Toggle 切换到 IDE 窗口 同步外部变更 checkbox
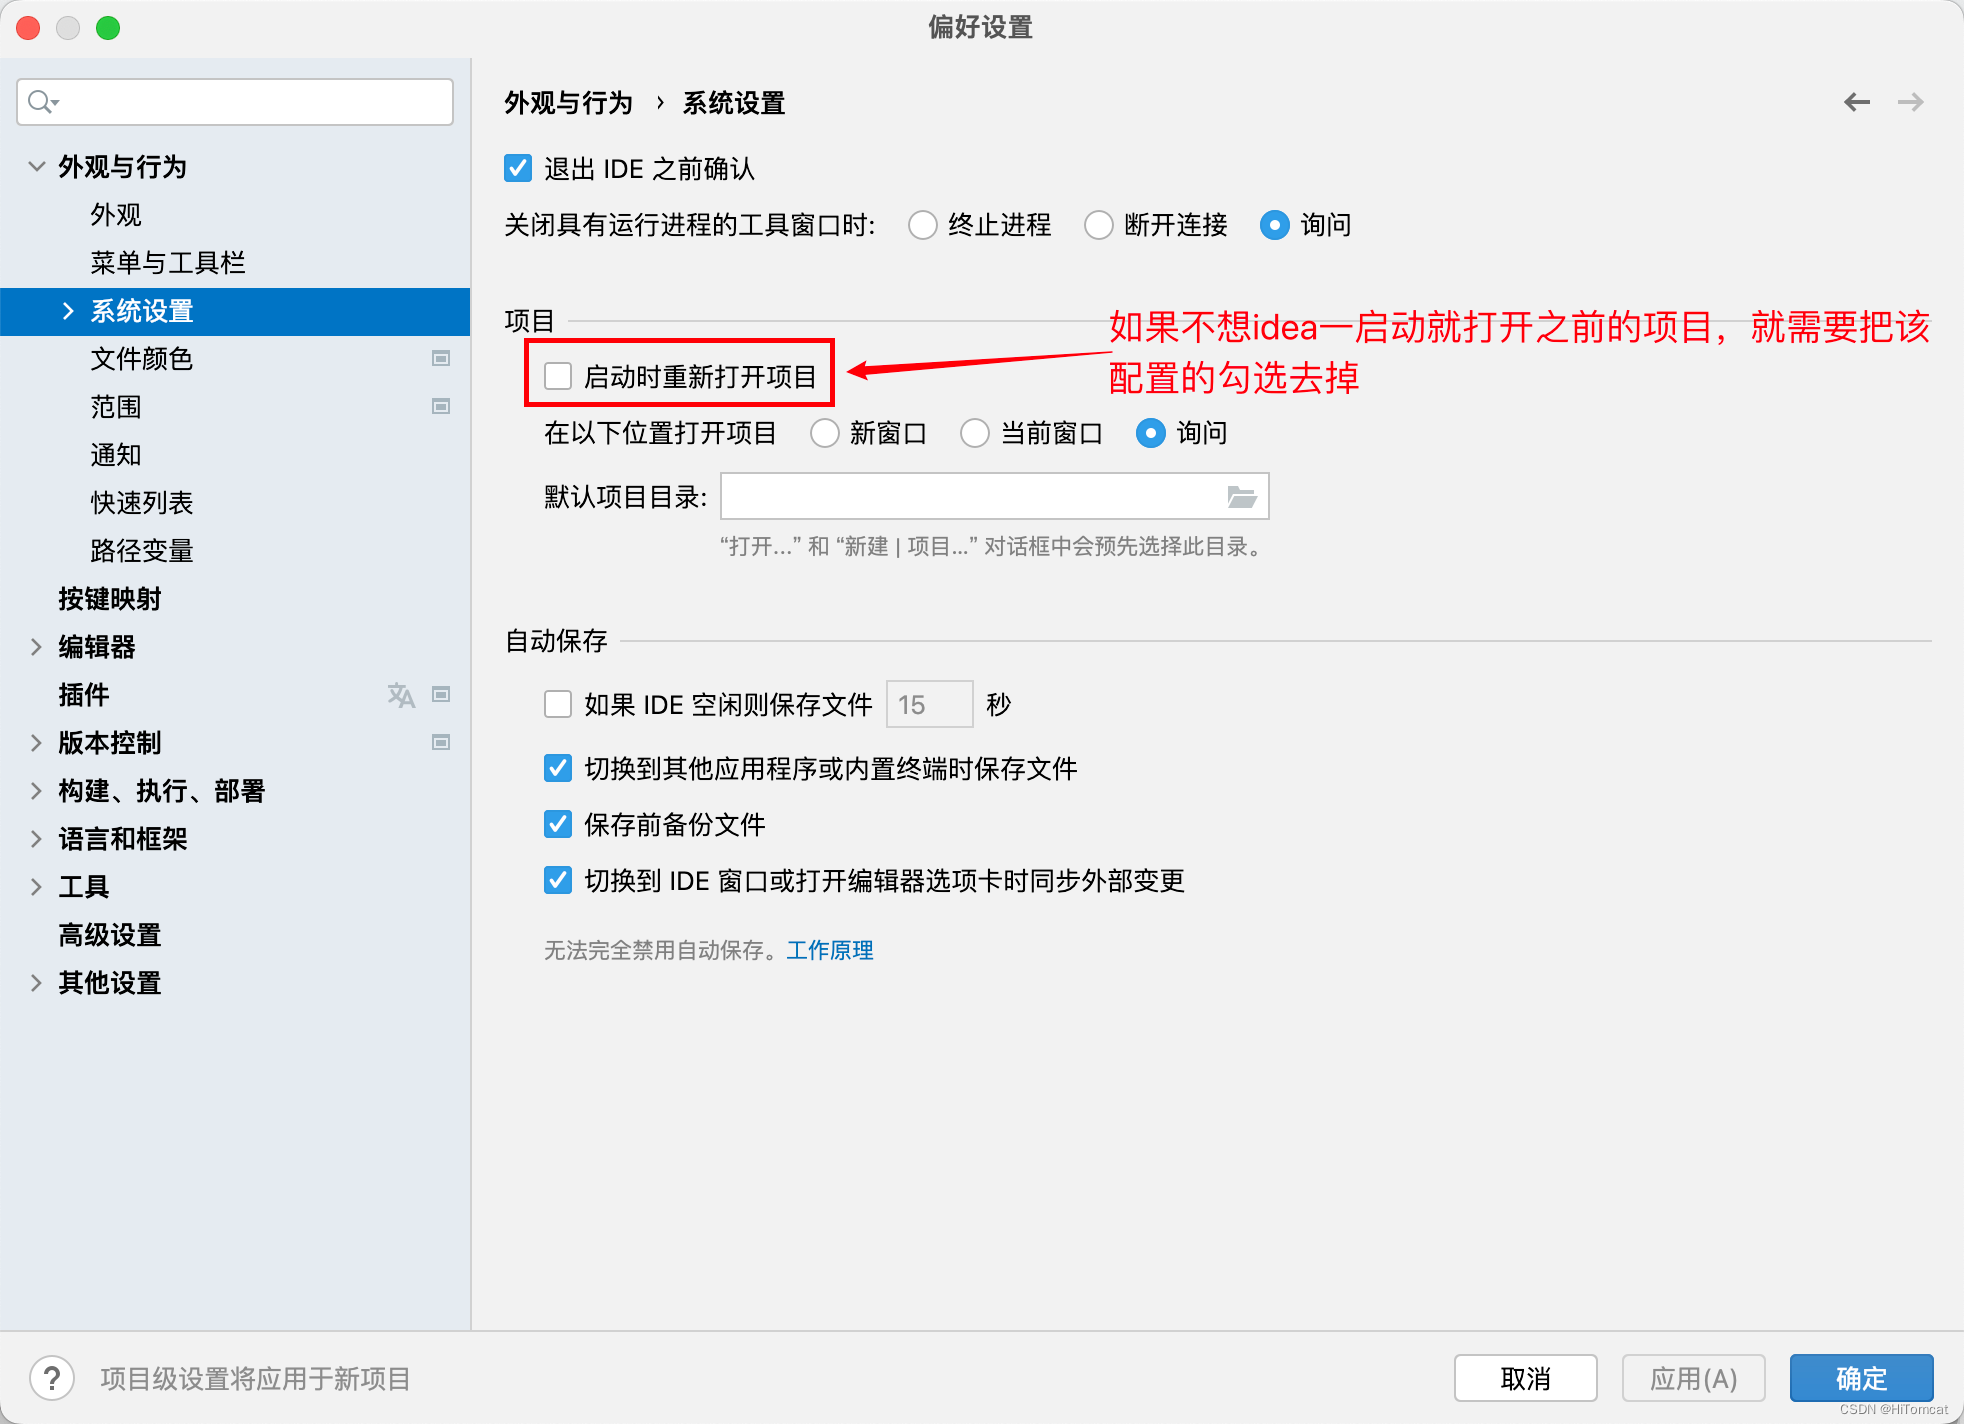The image size is (1964, 1424). 558,880
